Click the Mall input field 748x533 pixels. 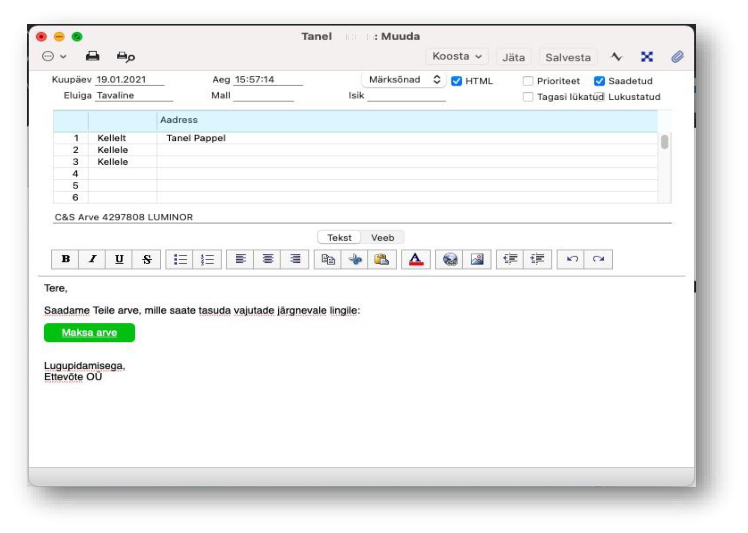coord(263,95)
